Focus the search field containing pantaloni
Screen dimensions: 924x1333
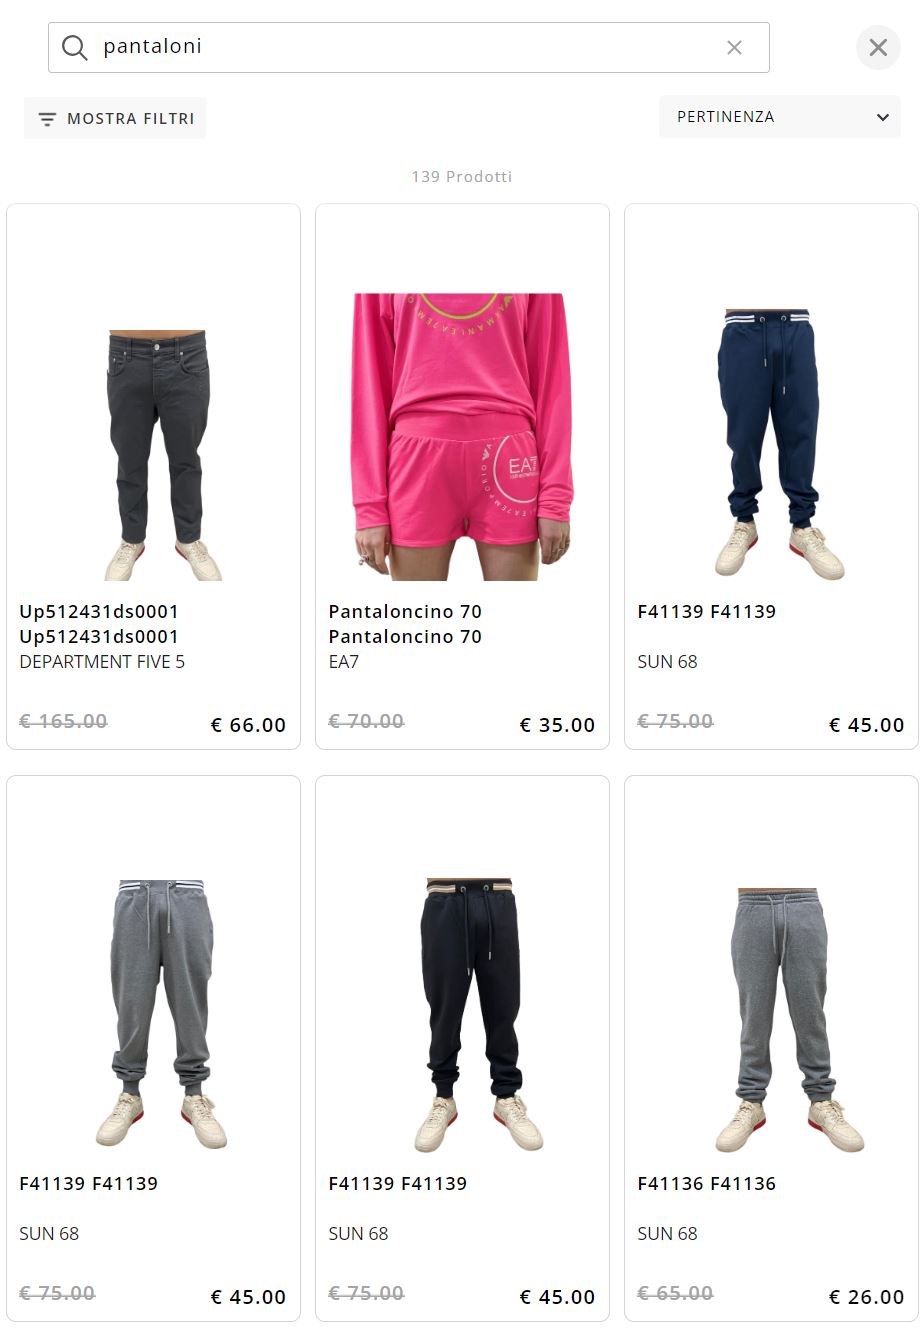[409, 47]
